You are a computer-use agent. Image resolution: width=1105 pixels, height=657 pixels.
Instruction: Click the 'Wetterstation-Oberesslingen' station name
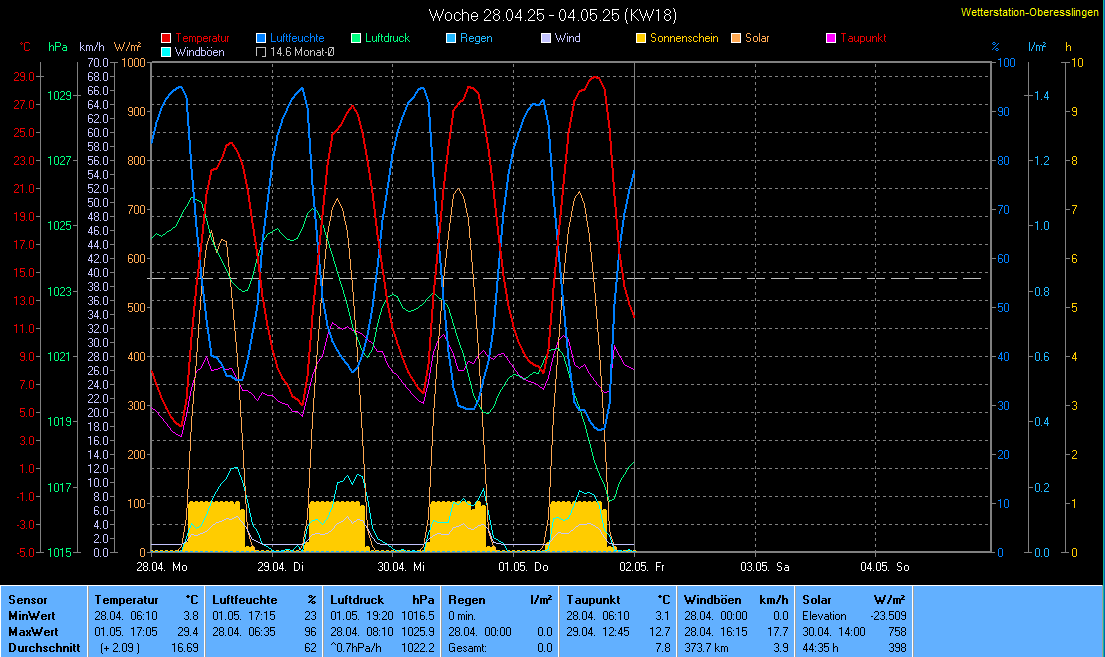1030,13
